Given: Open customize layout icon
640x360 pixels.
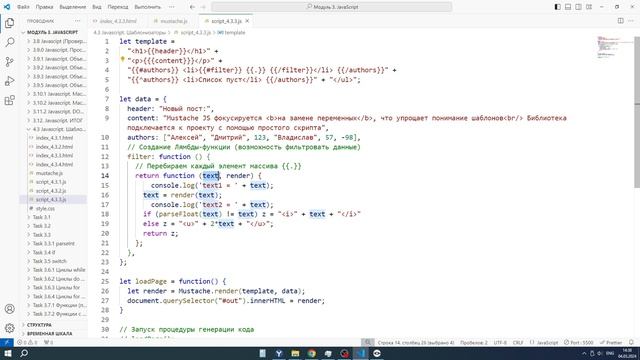Looking at the screenshot, I should tap(589, 7).
